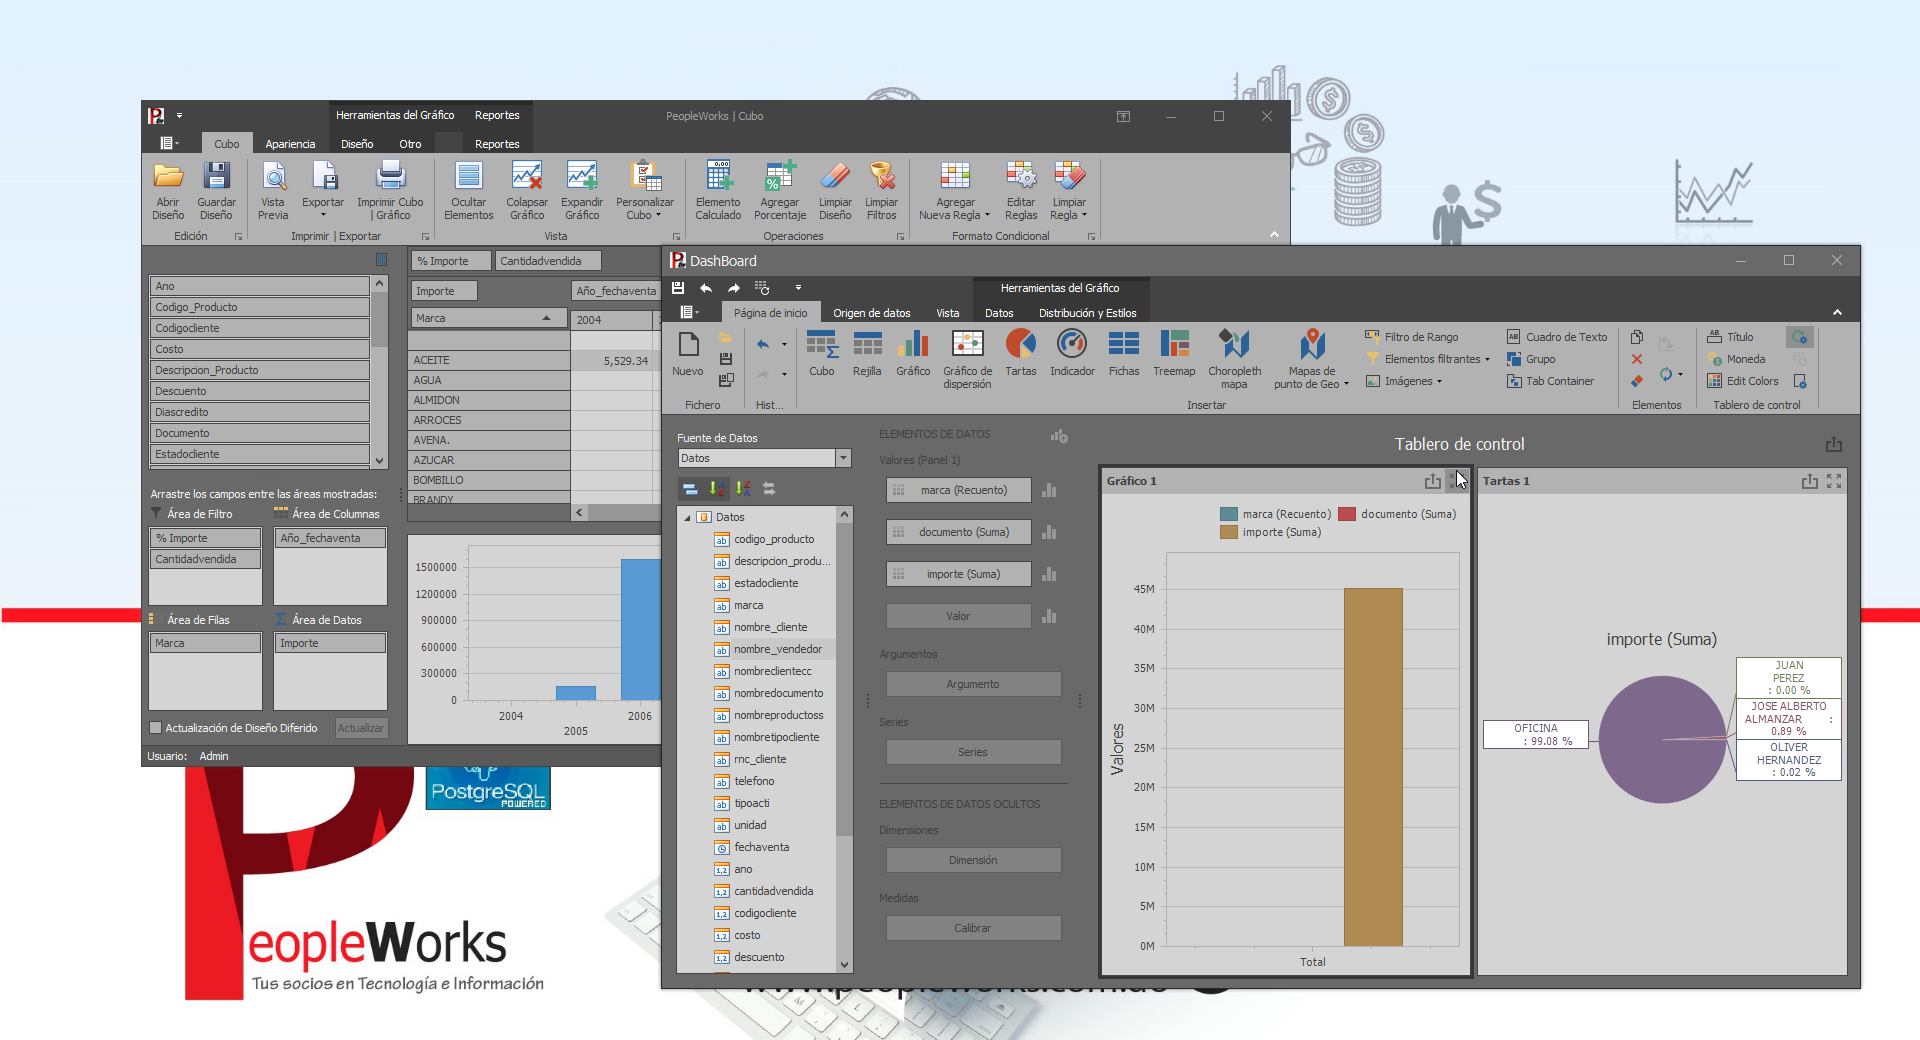Click sort ascending A-Z in field list
This screenshot has height=1040, width=1920.
(x=717, y=489)
